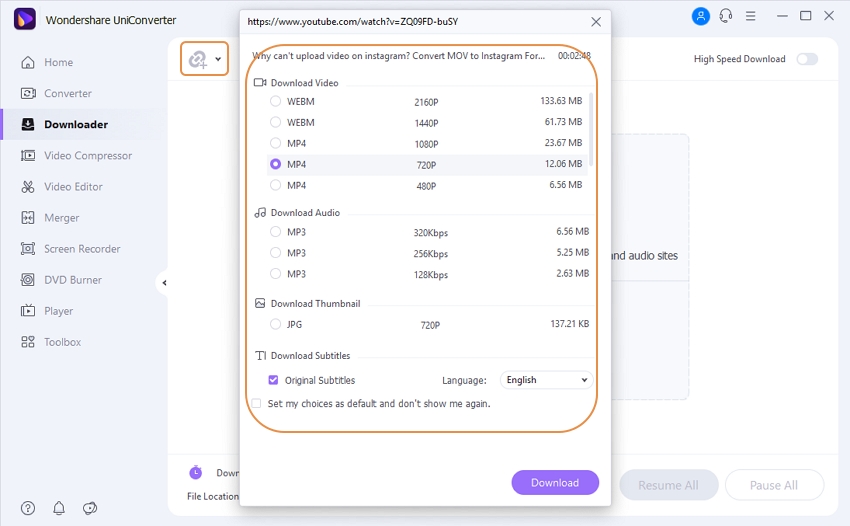Close the download options dialog
The height and width of the screenshot is (526, 850).
tap(596, 21)
